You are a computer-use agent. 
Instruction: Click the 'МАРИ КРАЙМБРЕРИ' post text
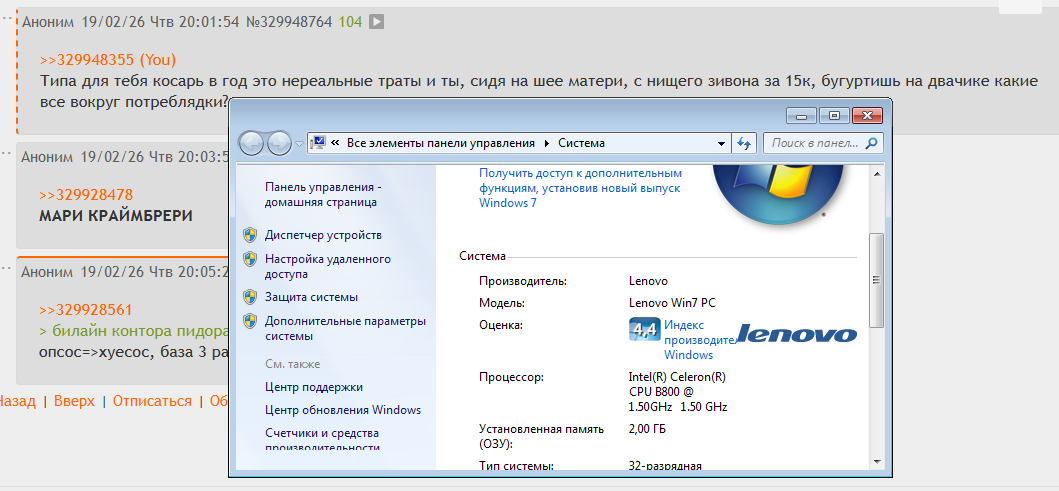pyautogui.click(x=115, y=216)
